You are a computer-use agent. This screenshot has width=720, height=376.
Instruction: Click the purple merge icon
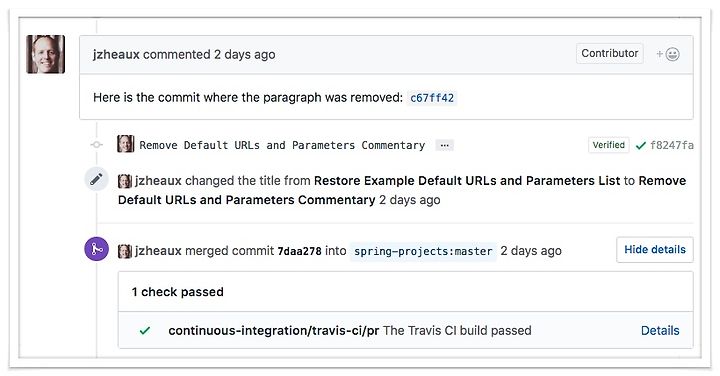pyautogui.click(x=96, y=249)
